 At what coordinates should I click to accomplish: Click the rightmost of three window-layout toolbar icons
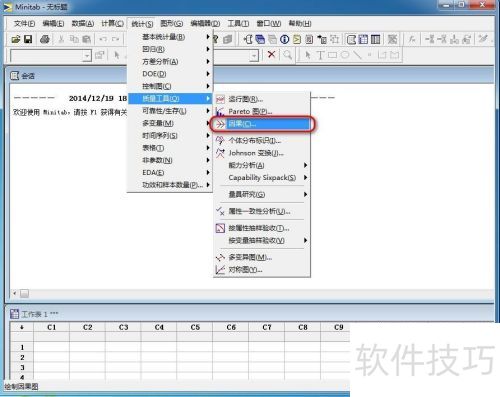point(376,39)
